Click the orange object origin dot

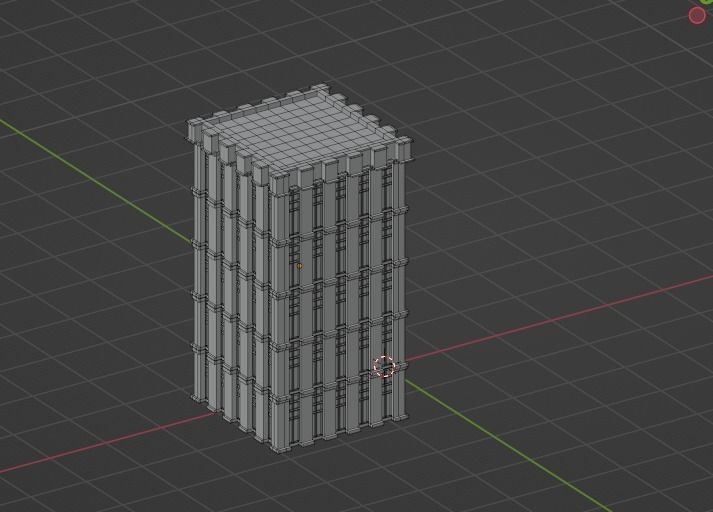point(299,266)
